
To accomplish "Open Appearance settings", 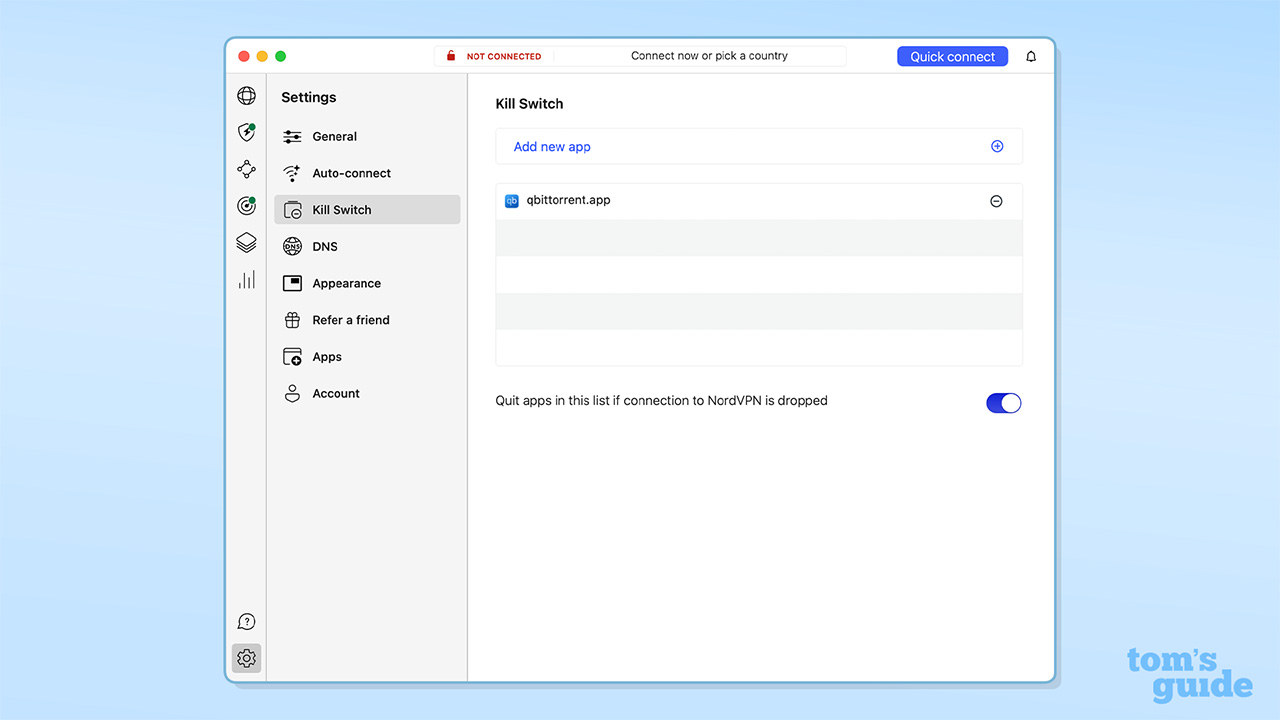I will click(367, 284).
